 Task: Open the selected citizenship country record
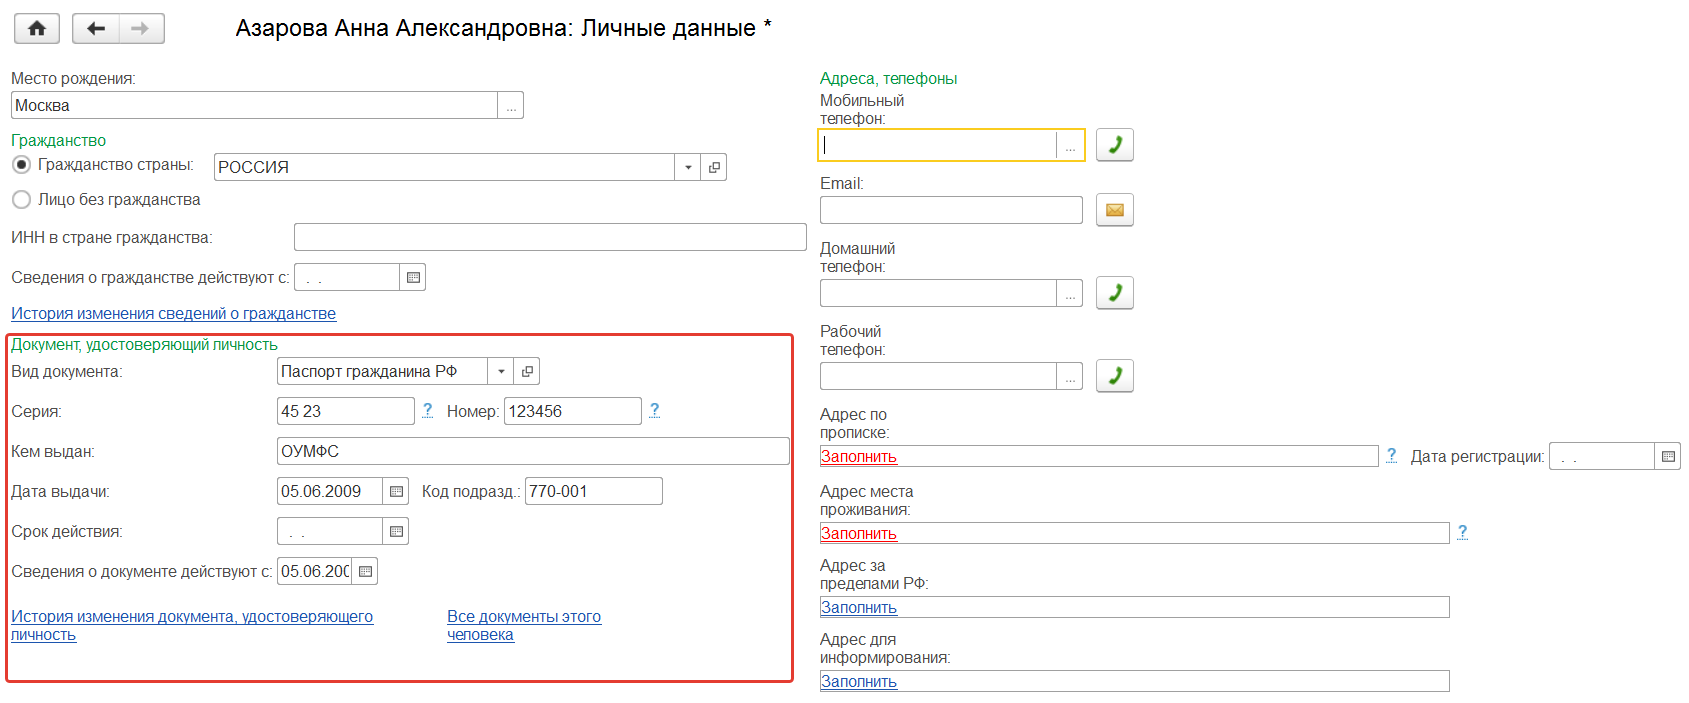coord(714,168)
